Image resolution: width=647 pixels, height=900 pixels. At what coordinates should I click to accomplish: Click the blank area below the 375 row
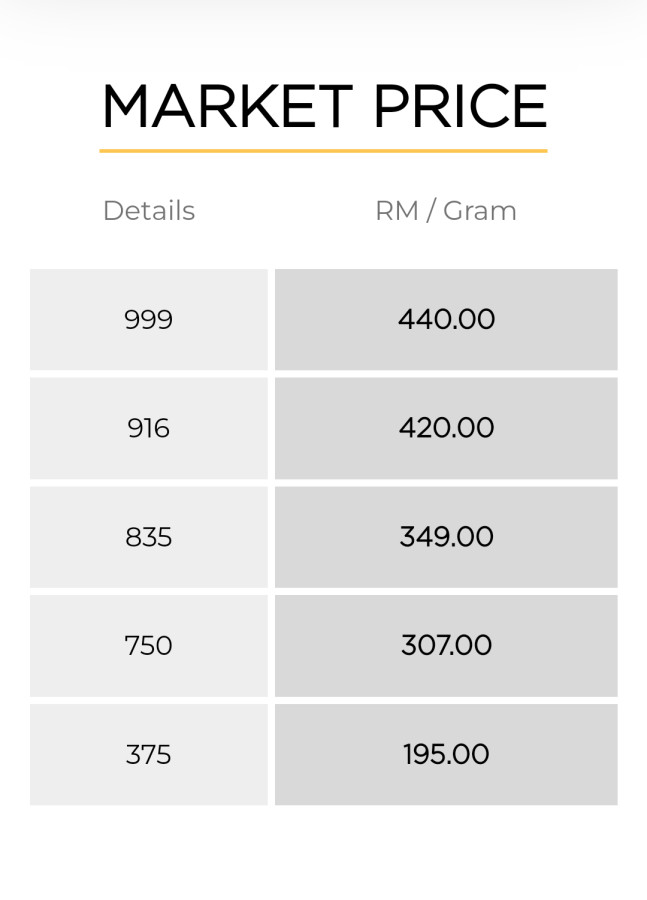coord(149,850)
